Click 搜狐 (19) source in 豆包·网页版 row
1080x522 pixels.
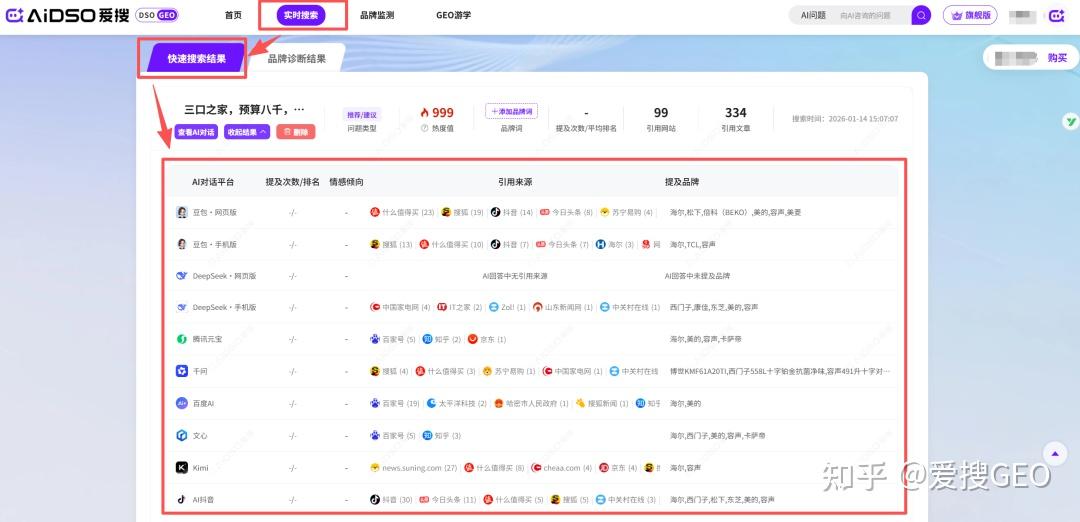click(462, 212)
